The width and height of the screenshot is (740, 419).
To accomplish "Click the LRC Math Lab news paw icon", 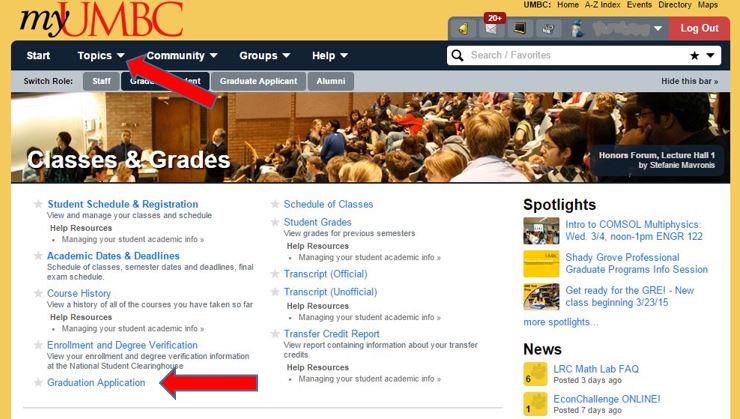I will [535, 374].
